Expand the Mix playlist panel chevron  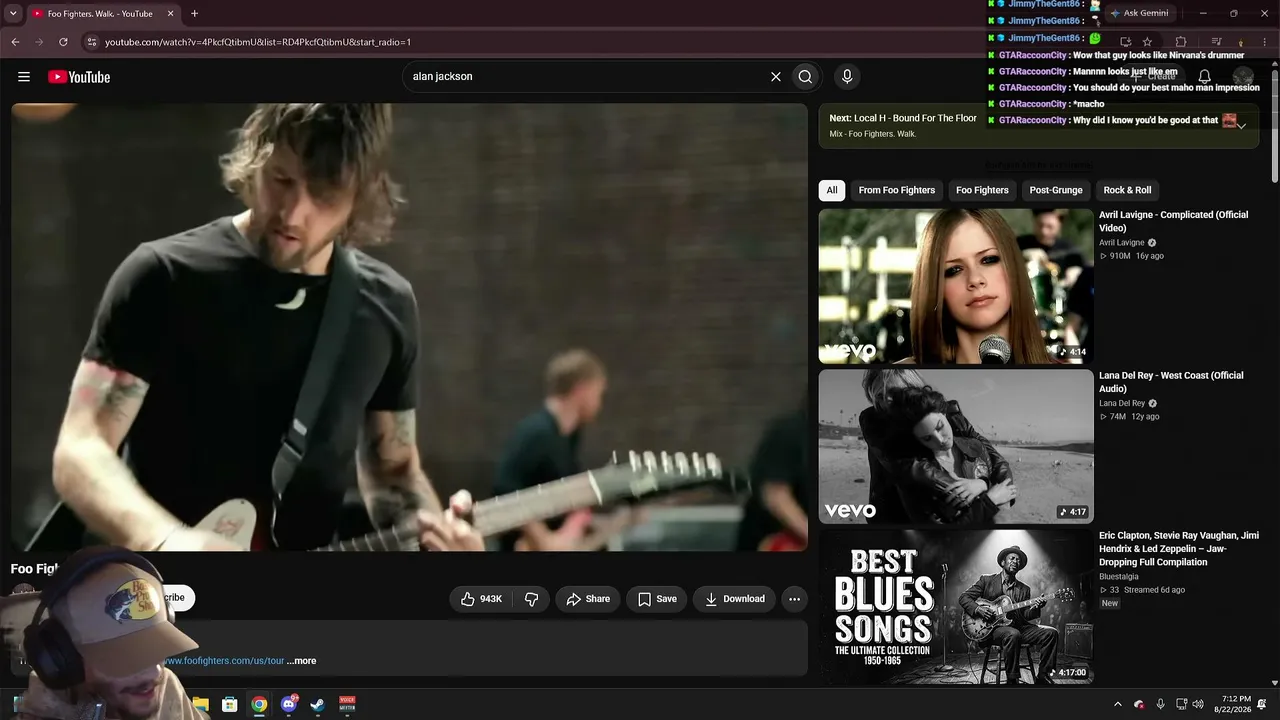1241,126
